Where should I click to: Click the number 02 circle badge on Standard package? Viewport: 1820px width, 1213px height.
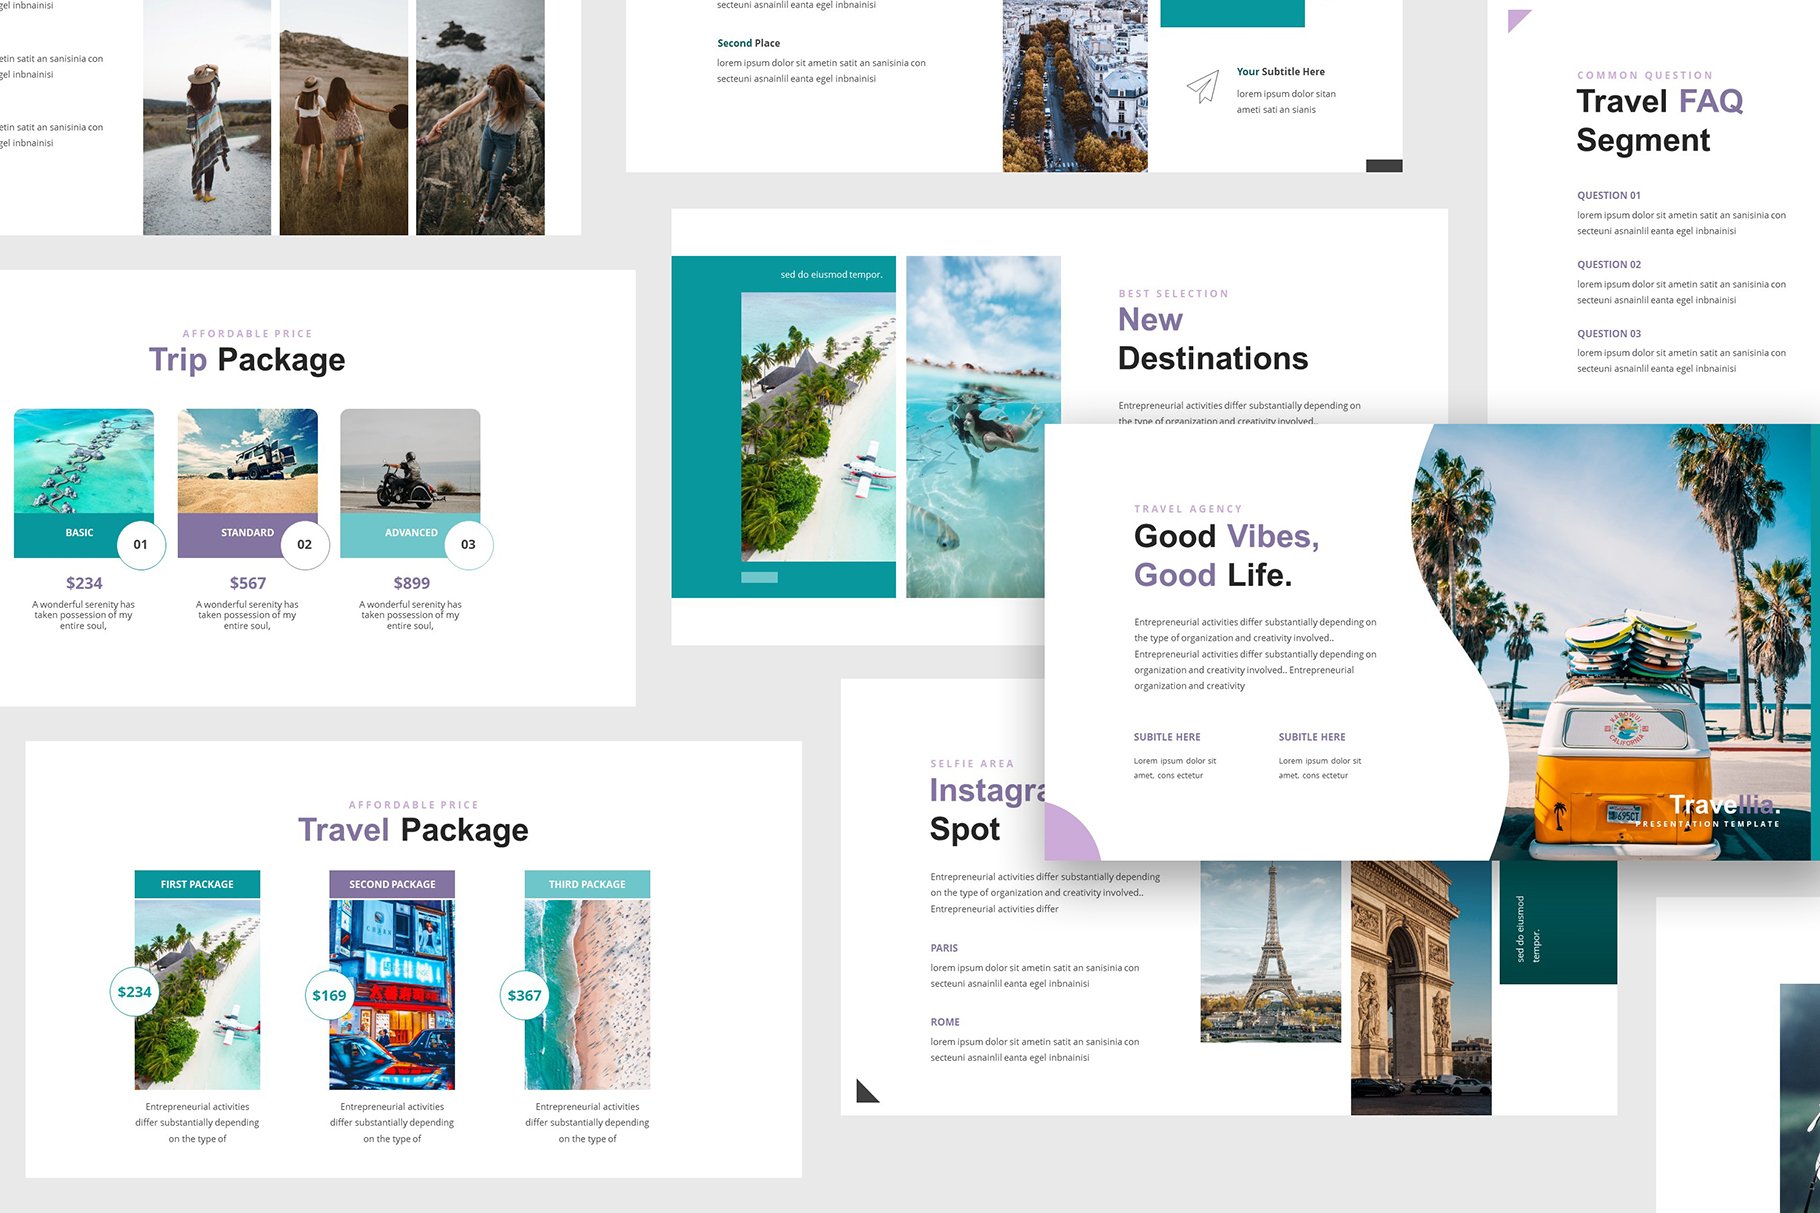click(x=303, y=544)
